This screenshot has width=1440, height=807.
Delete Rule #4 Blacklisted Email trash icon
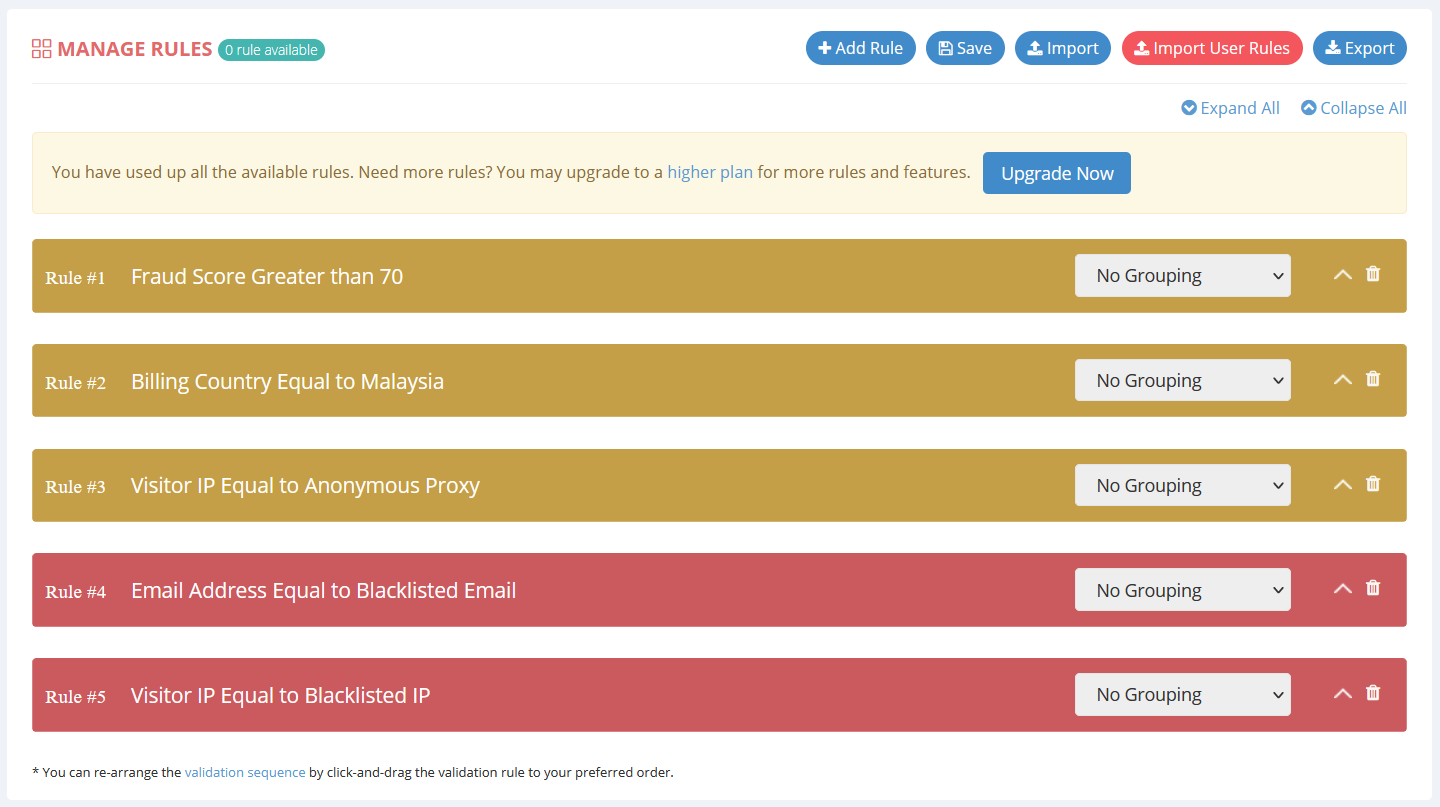tap(1373, 588)
